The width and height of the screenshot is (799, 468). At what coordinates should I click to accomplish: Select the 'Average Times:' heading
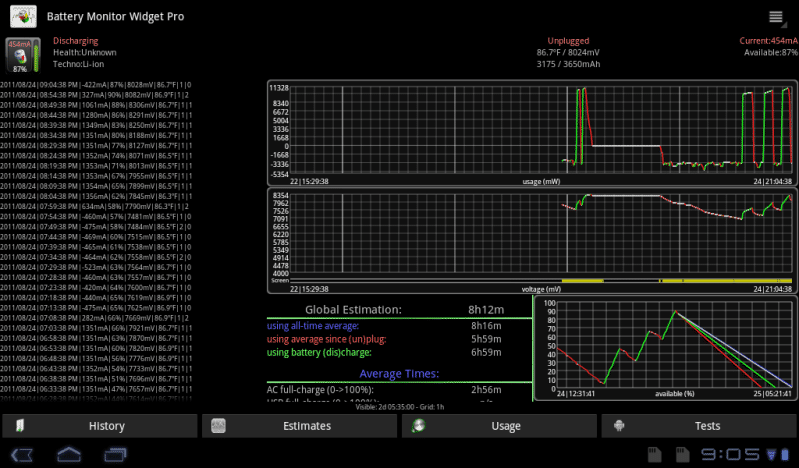click(399, 374)
